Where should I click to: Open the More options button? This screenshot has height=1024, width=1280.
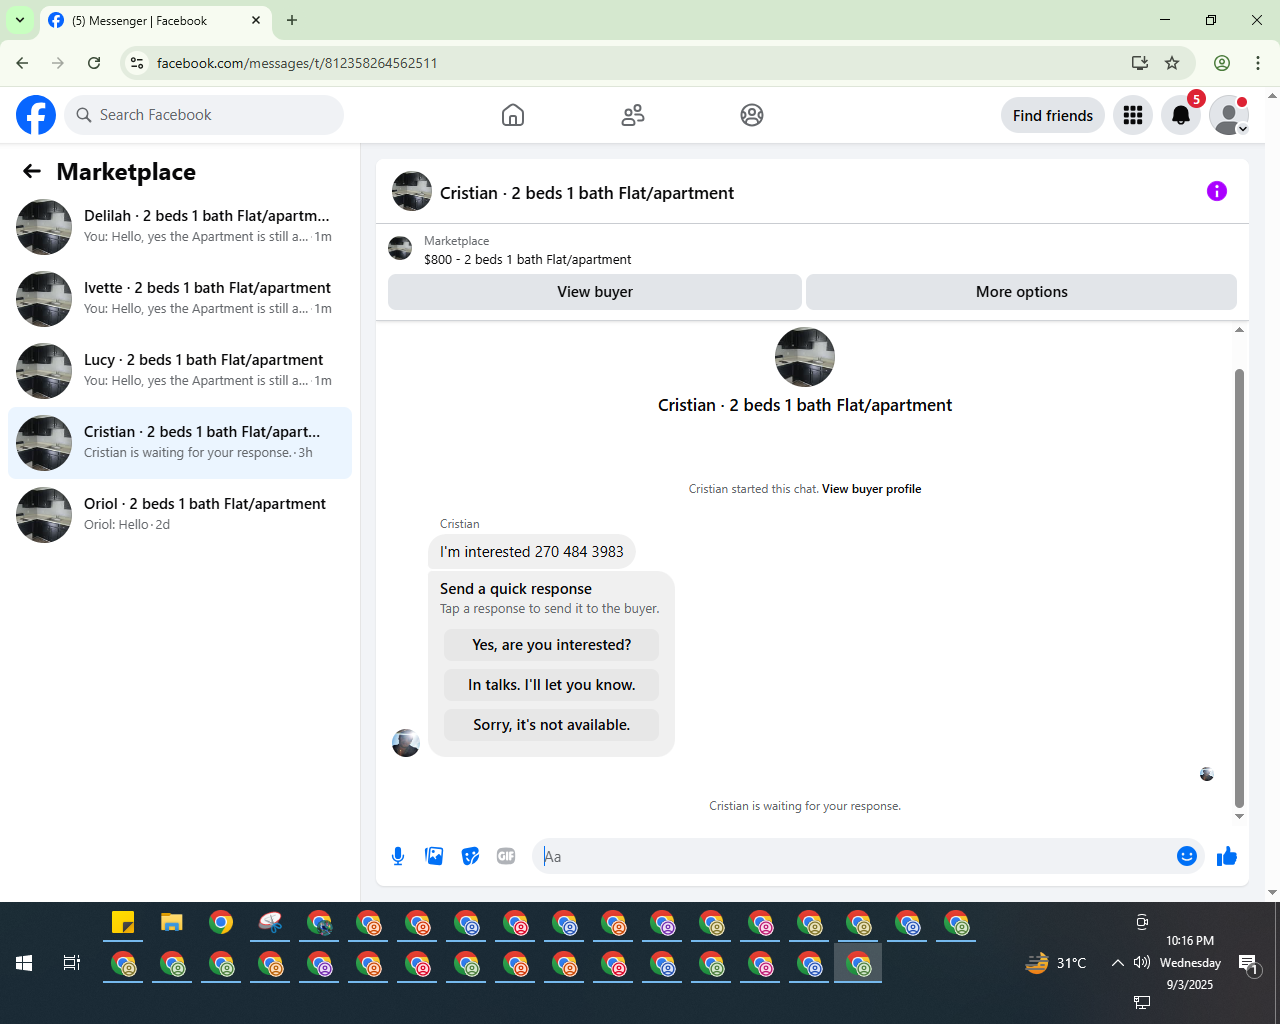(x=1021, y=292)
